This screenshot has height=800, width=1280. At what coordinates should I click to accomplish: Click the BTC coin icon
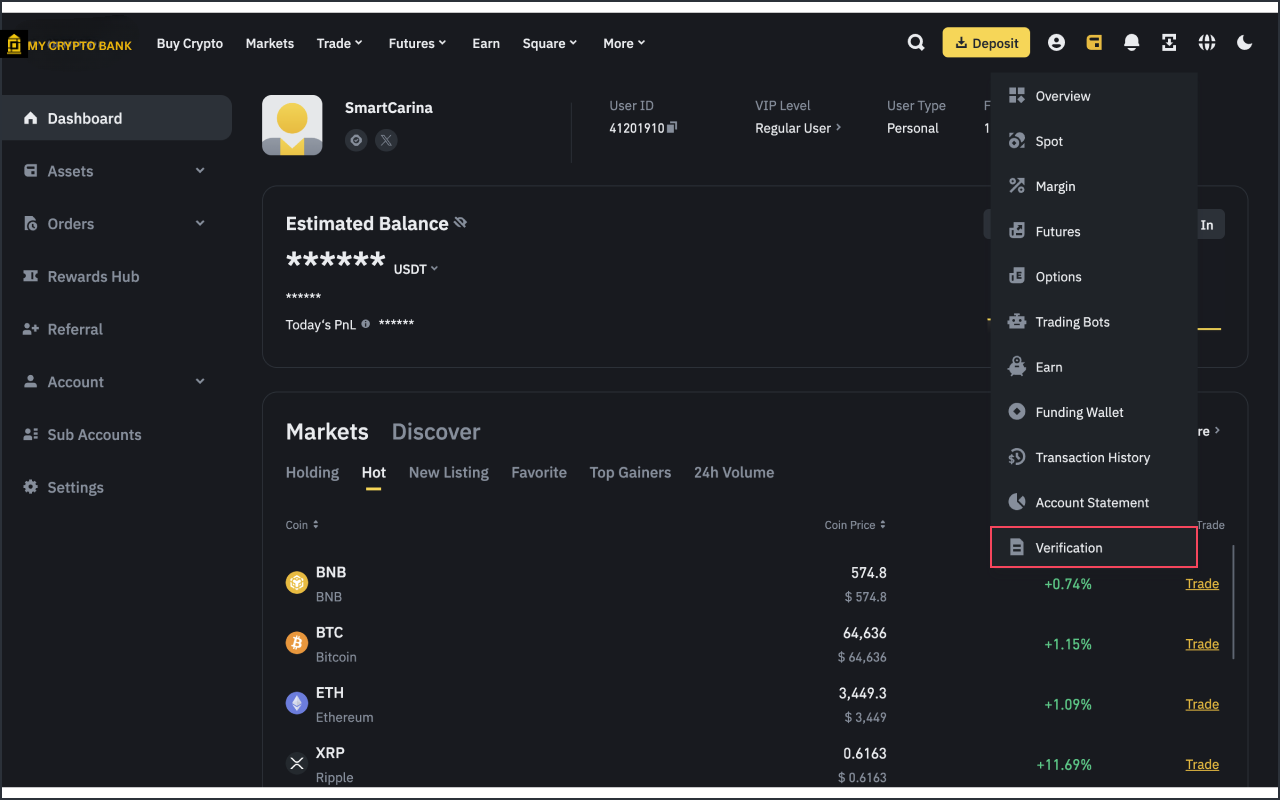click(x=297, y=643)
